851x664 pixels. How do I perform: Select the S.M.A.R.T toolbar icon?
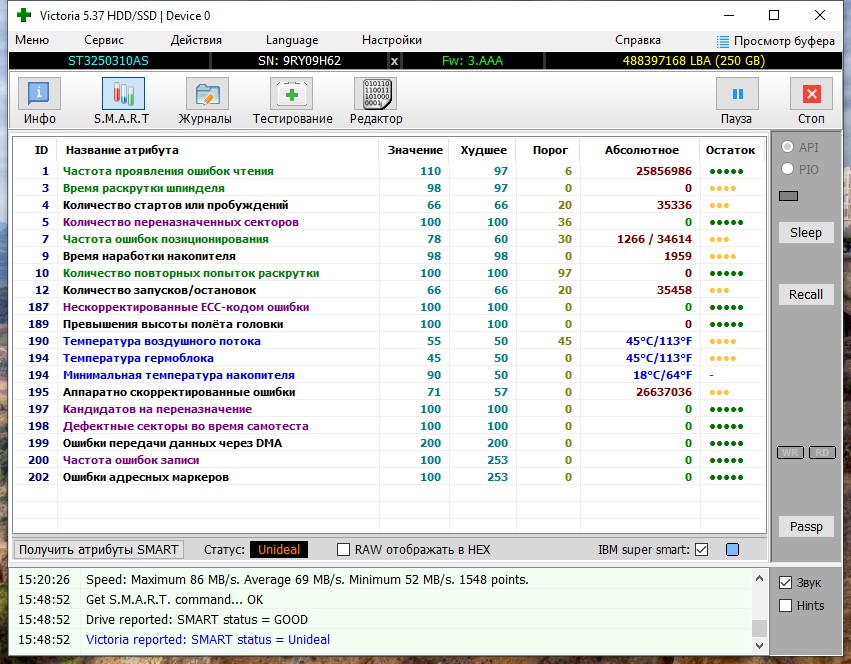click(x=123, y=93)
